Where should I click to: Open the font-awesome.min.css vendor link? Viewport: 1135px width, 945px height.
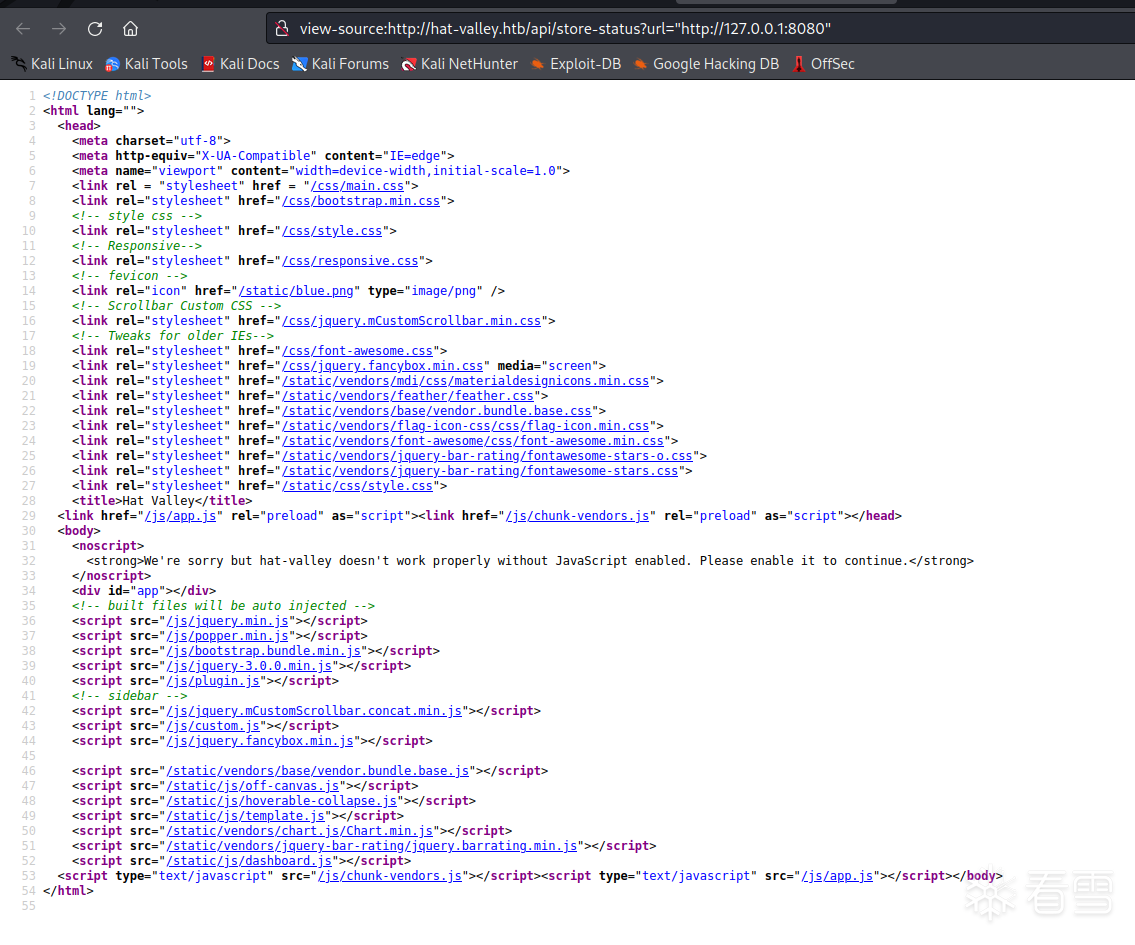pos(473,441)
